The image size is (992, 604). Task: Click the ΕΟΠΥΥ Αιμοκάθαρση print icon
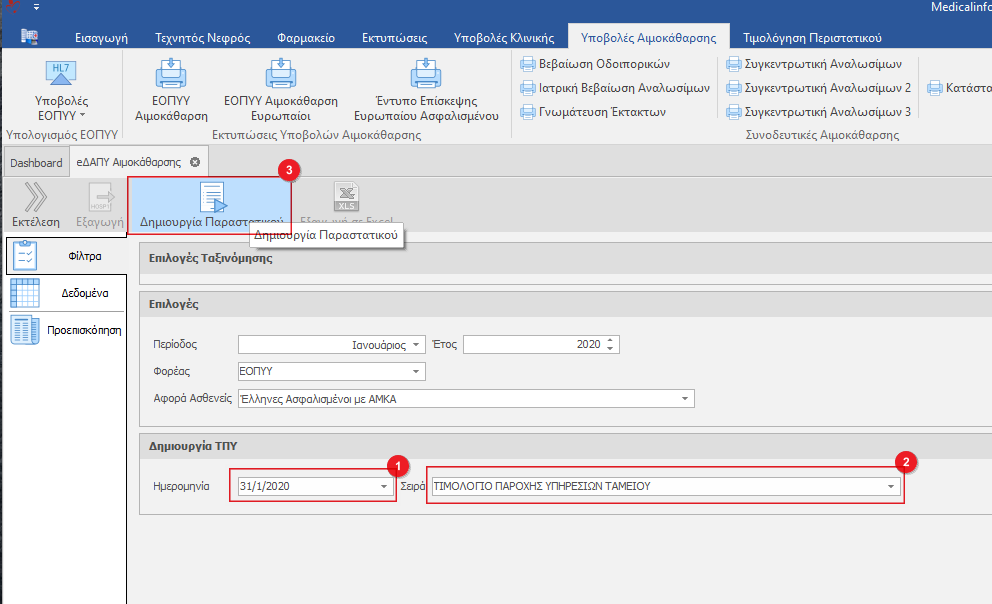click(x=171, y=76)
